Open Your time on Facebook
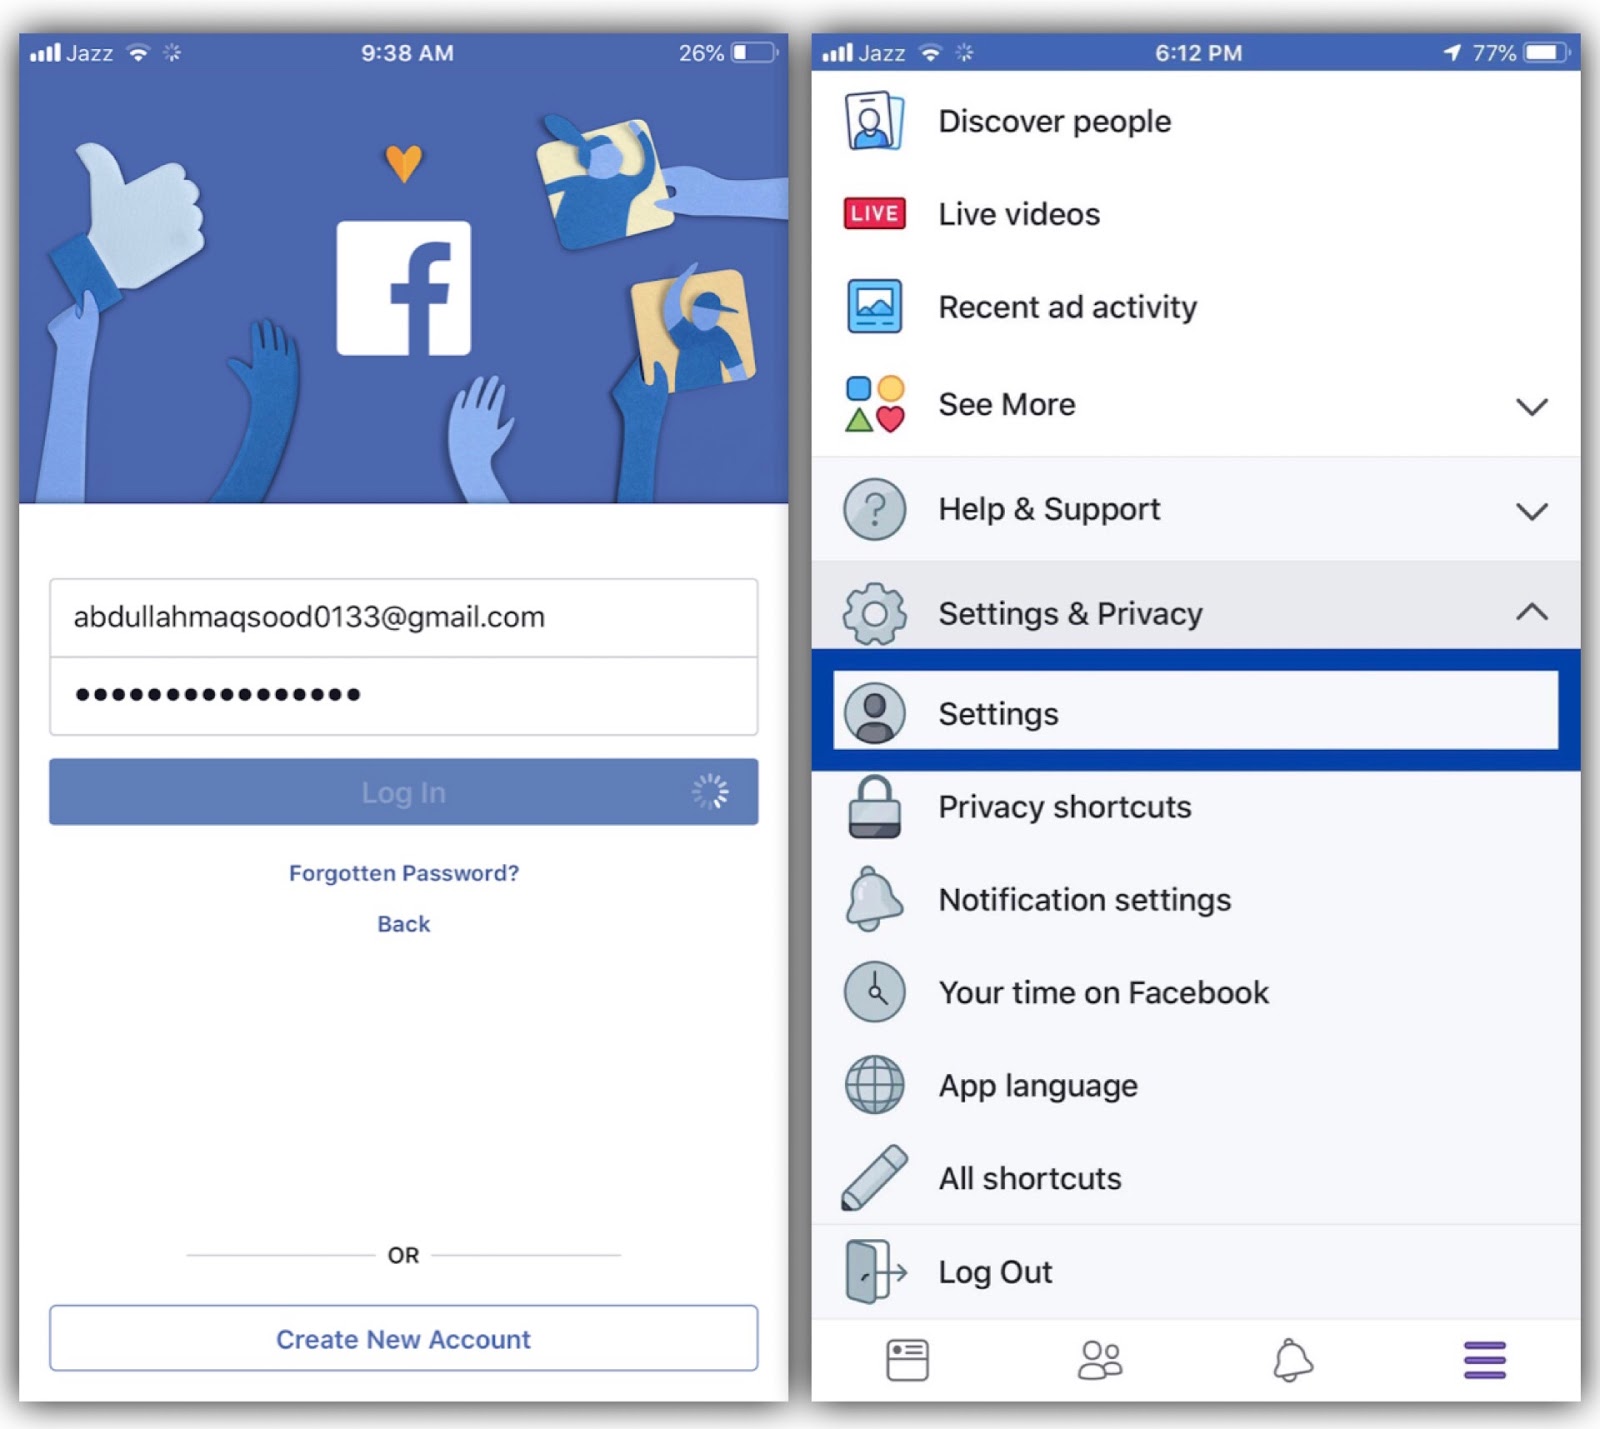Viewport: 1600px width, 1429px height. pos(1196,992)
